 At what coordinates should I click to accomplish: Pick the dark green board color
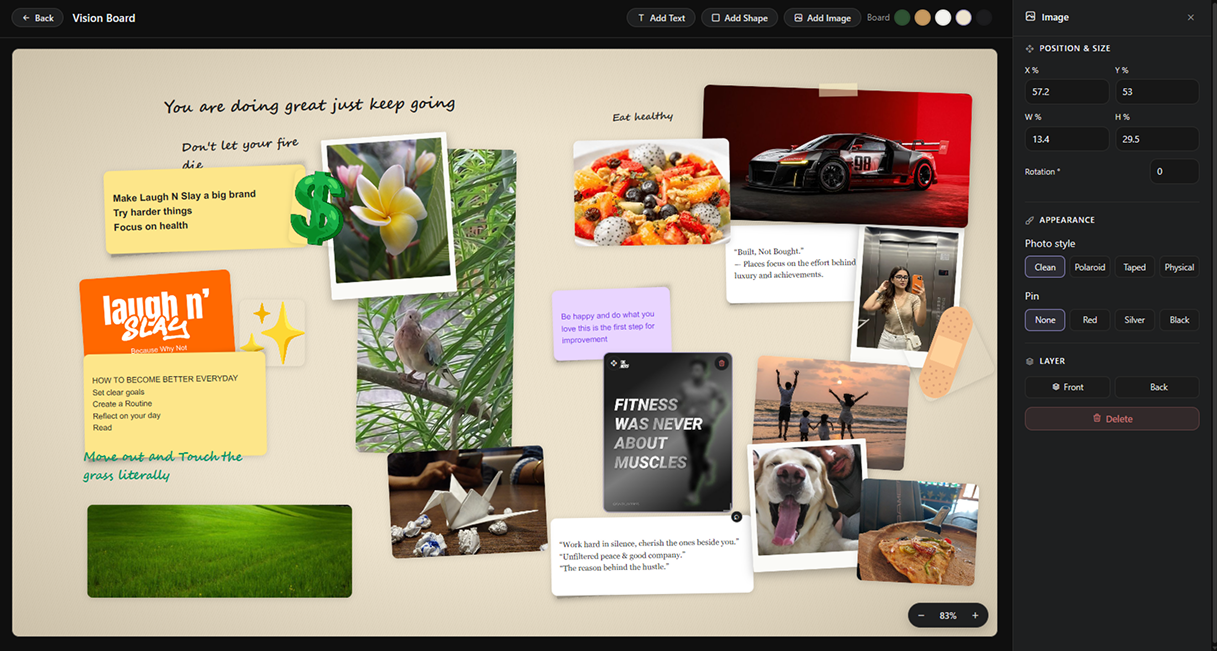point(902,18)
